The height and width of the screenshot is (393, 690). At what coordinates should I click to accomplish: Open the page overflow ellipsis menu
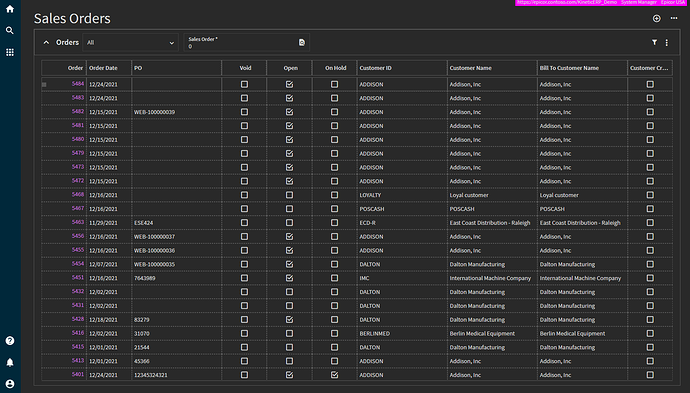[674, 18]
